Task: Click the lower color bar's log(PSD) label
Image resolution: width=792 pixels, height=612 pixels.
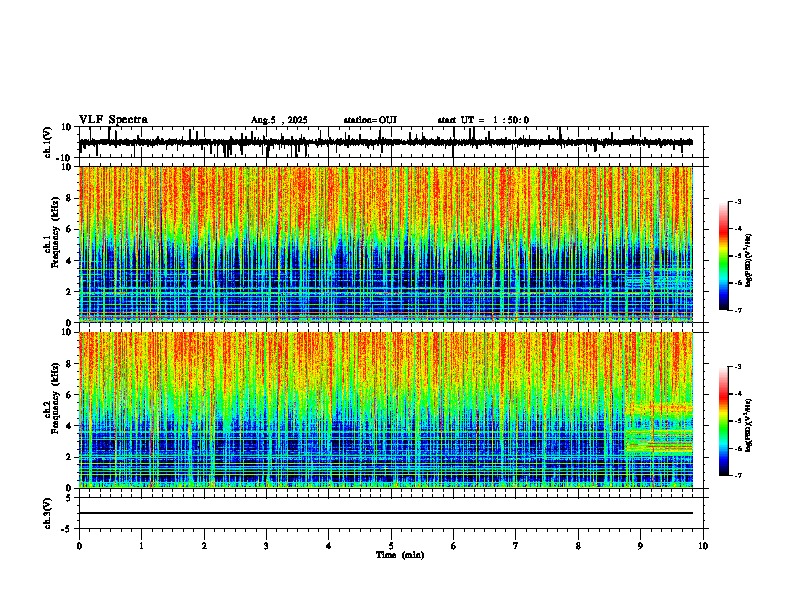Action: 749,425
